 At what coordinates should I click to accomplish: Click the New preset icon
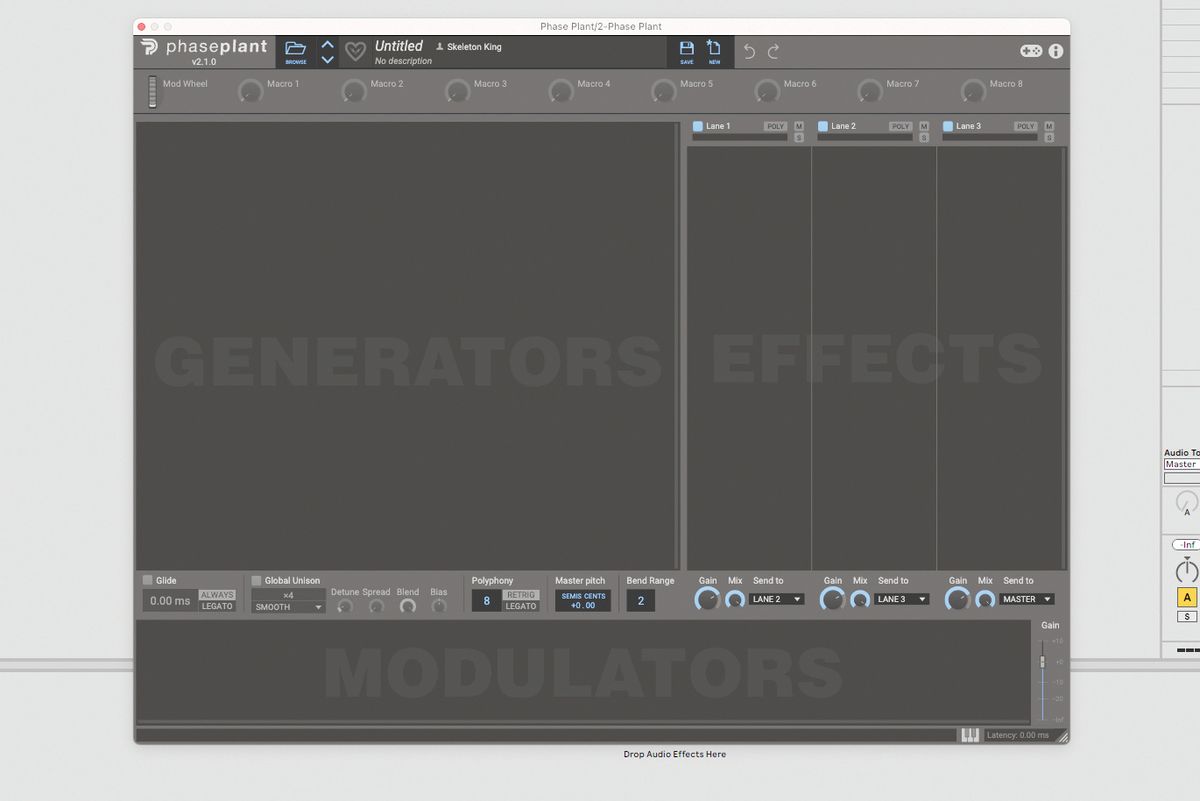click(714, 50)
